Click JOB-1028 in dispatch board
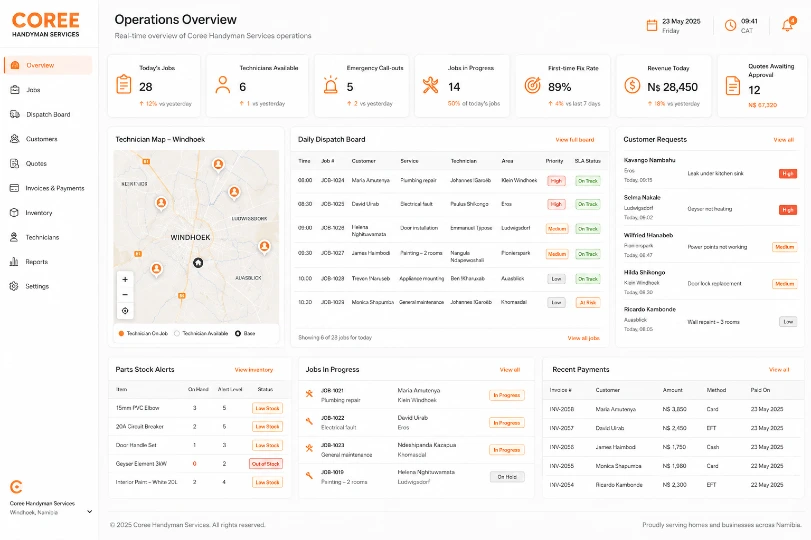The image size is (811, 540). tap(332, 279)
